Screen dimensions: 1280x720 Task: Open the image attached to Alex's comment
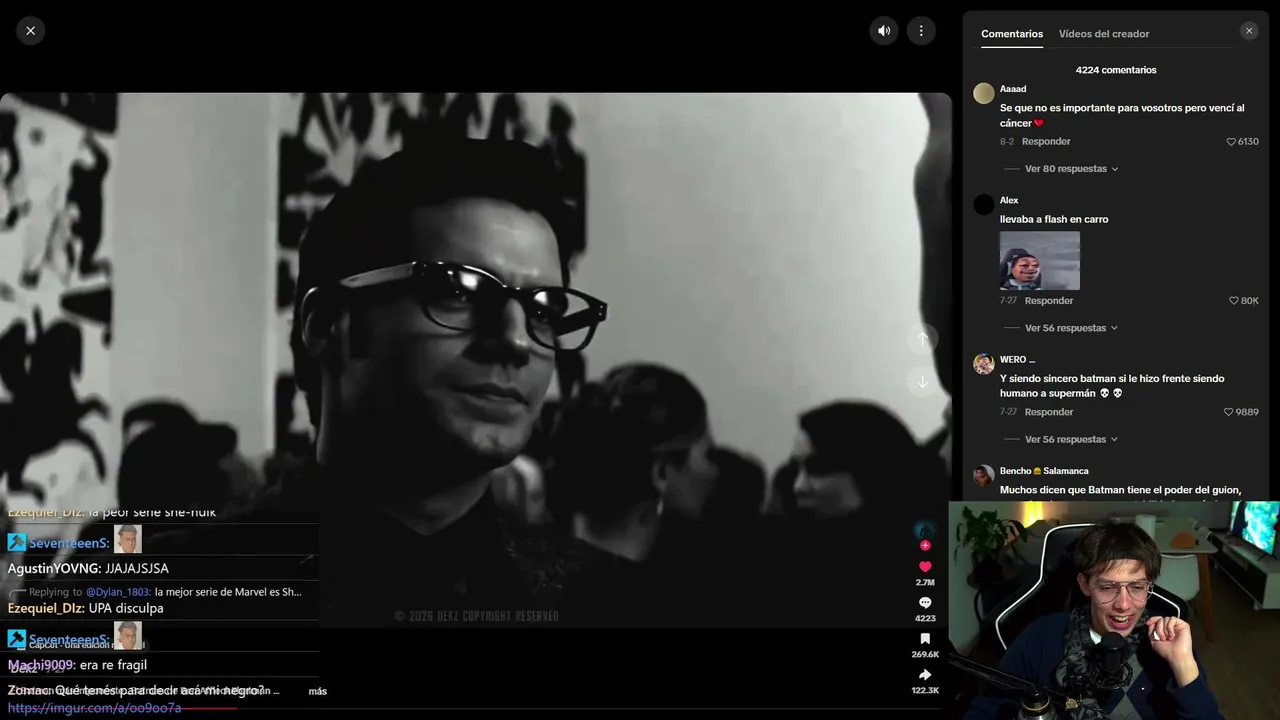tap(1040, 261)
